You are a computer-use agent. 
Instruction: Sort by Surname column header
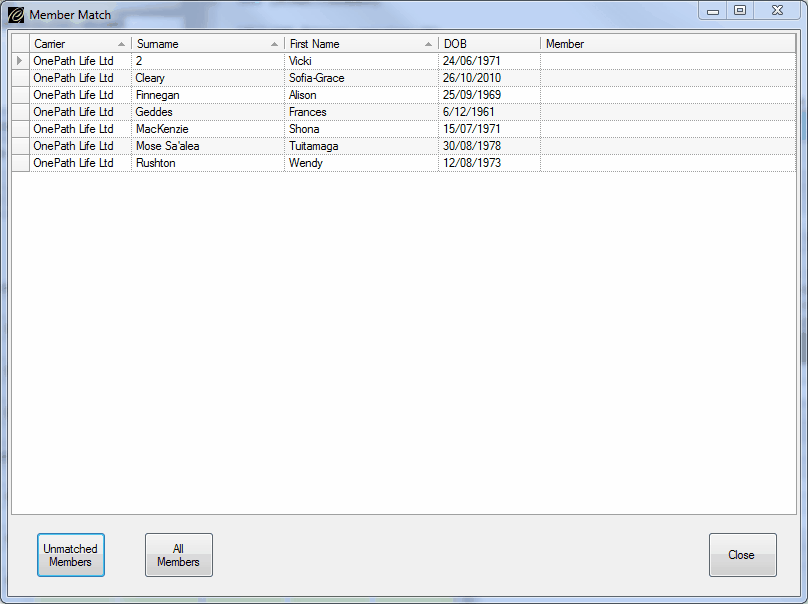coord(208,44)
